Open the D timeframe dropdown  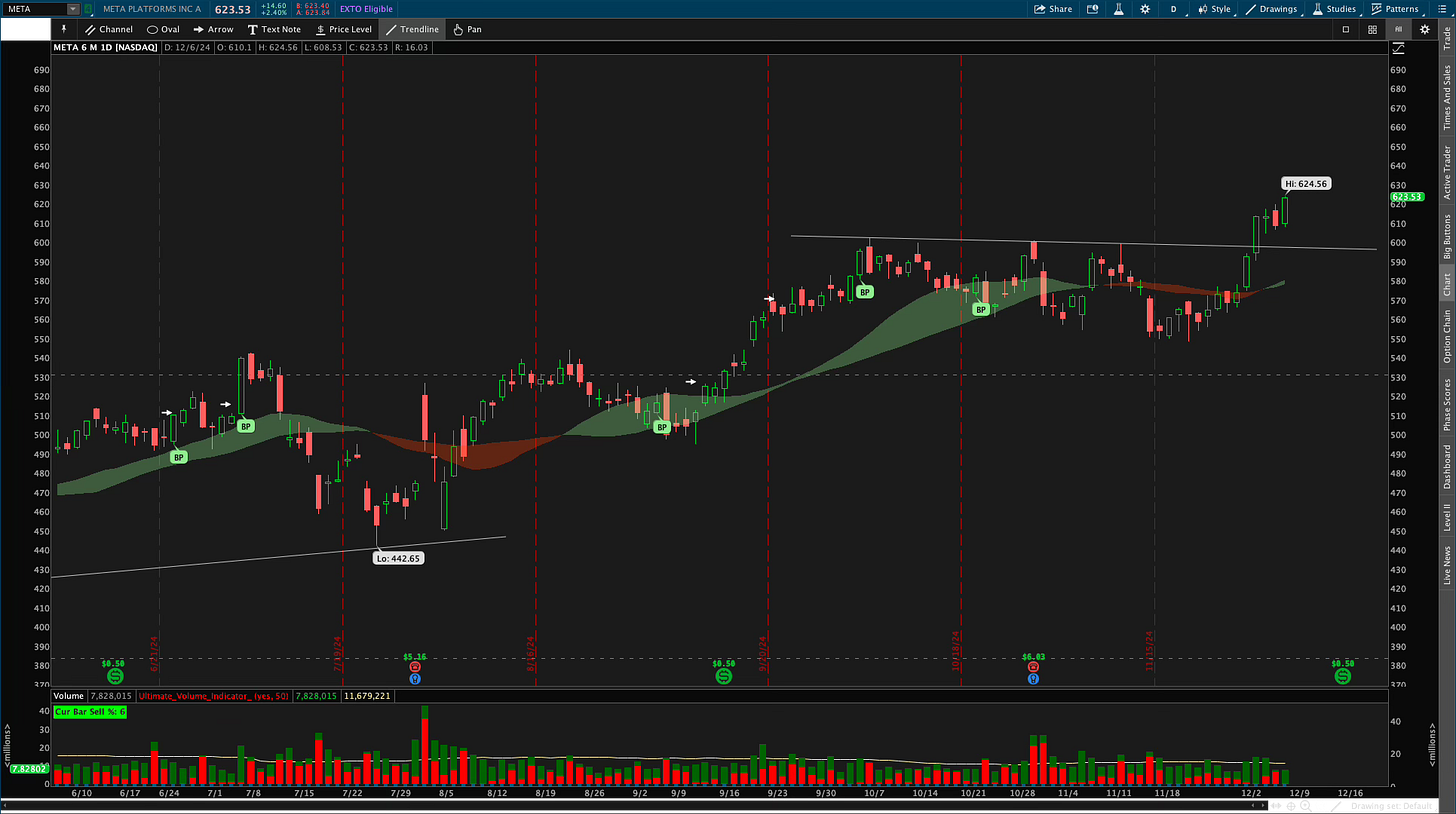pos(1174,9)
